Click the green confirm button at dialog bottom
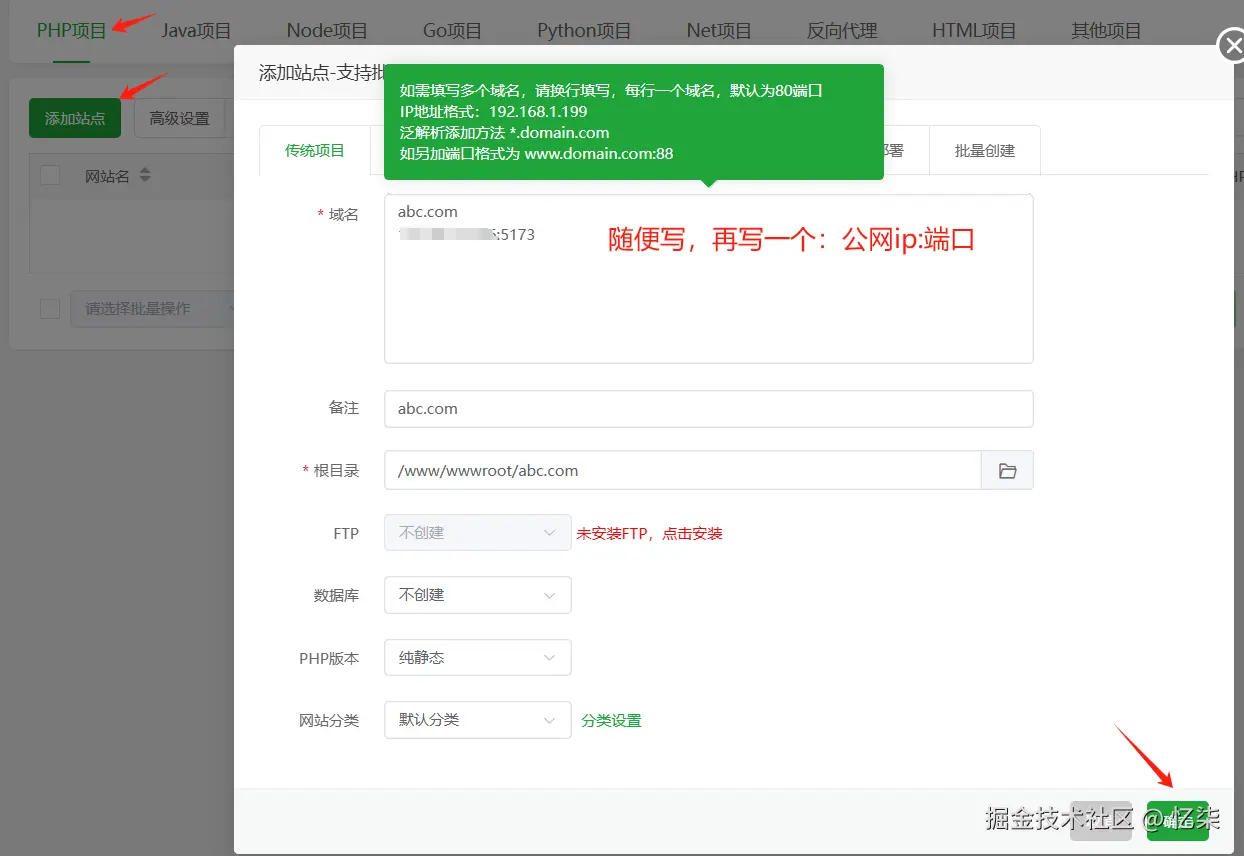The image size is (1244, 856). [1178, 820]
